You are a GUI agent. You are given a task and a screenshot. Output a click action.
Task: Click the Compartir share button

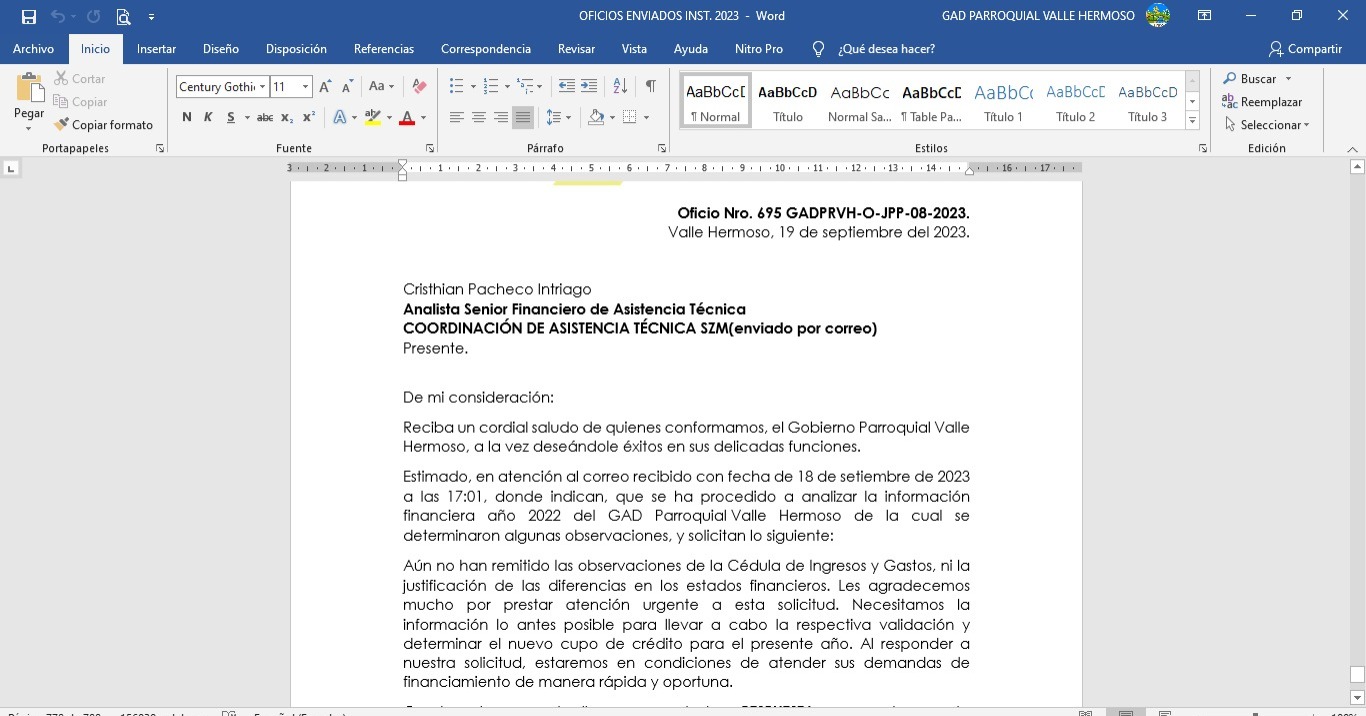1304,49
